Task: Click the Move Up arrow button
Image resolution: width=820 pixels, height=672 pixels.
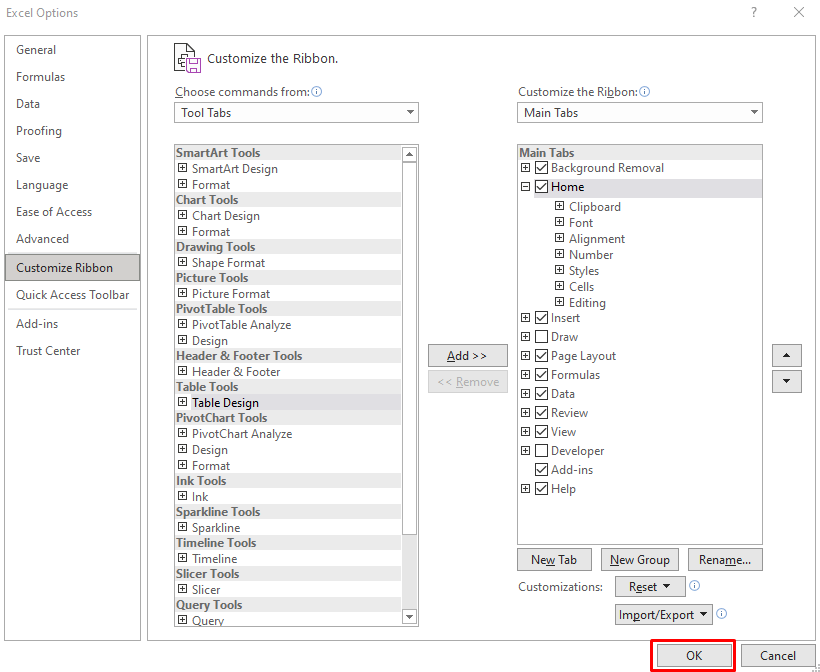Action: (787, 355)
